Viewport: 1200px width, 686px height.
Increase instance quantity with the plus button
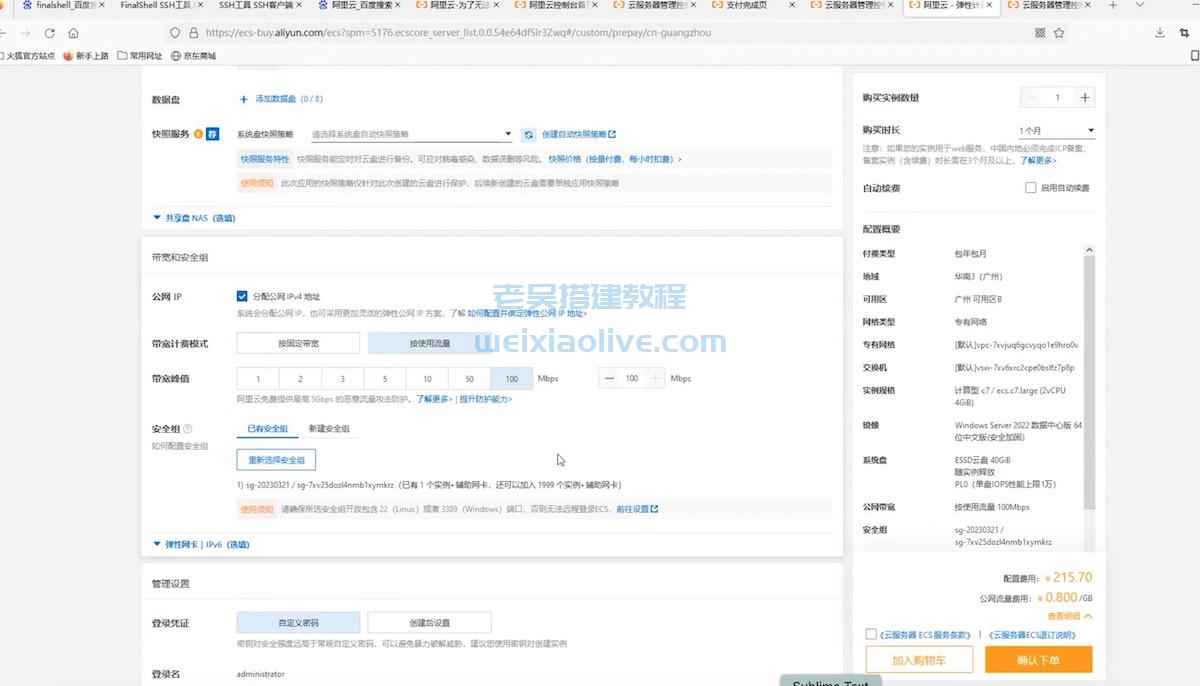[1085, 98]
